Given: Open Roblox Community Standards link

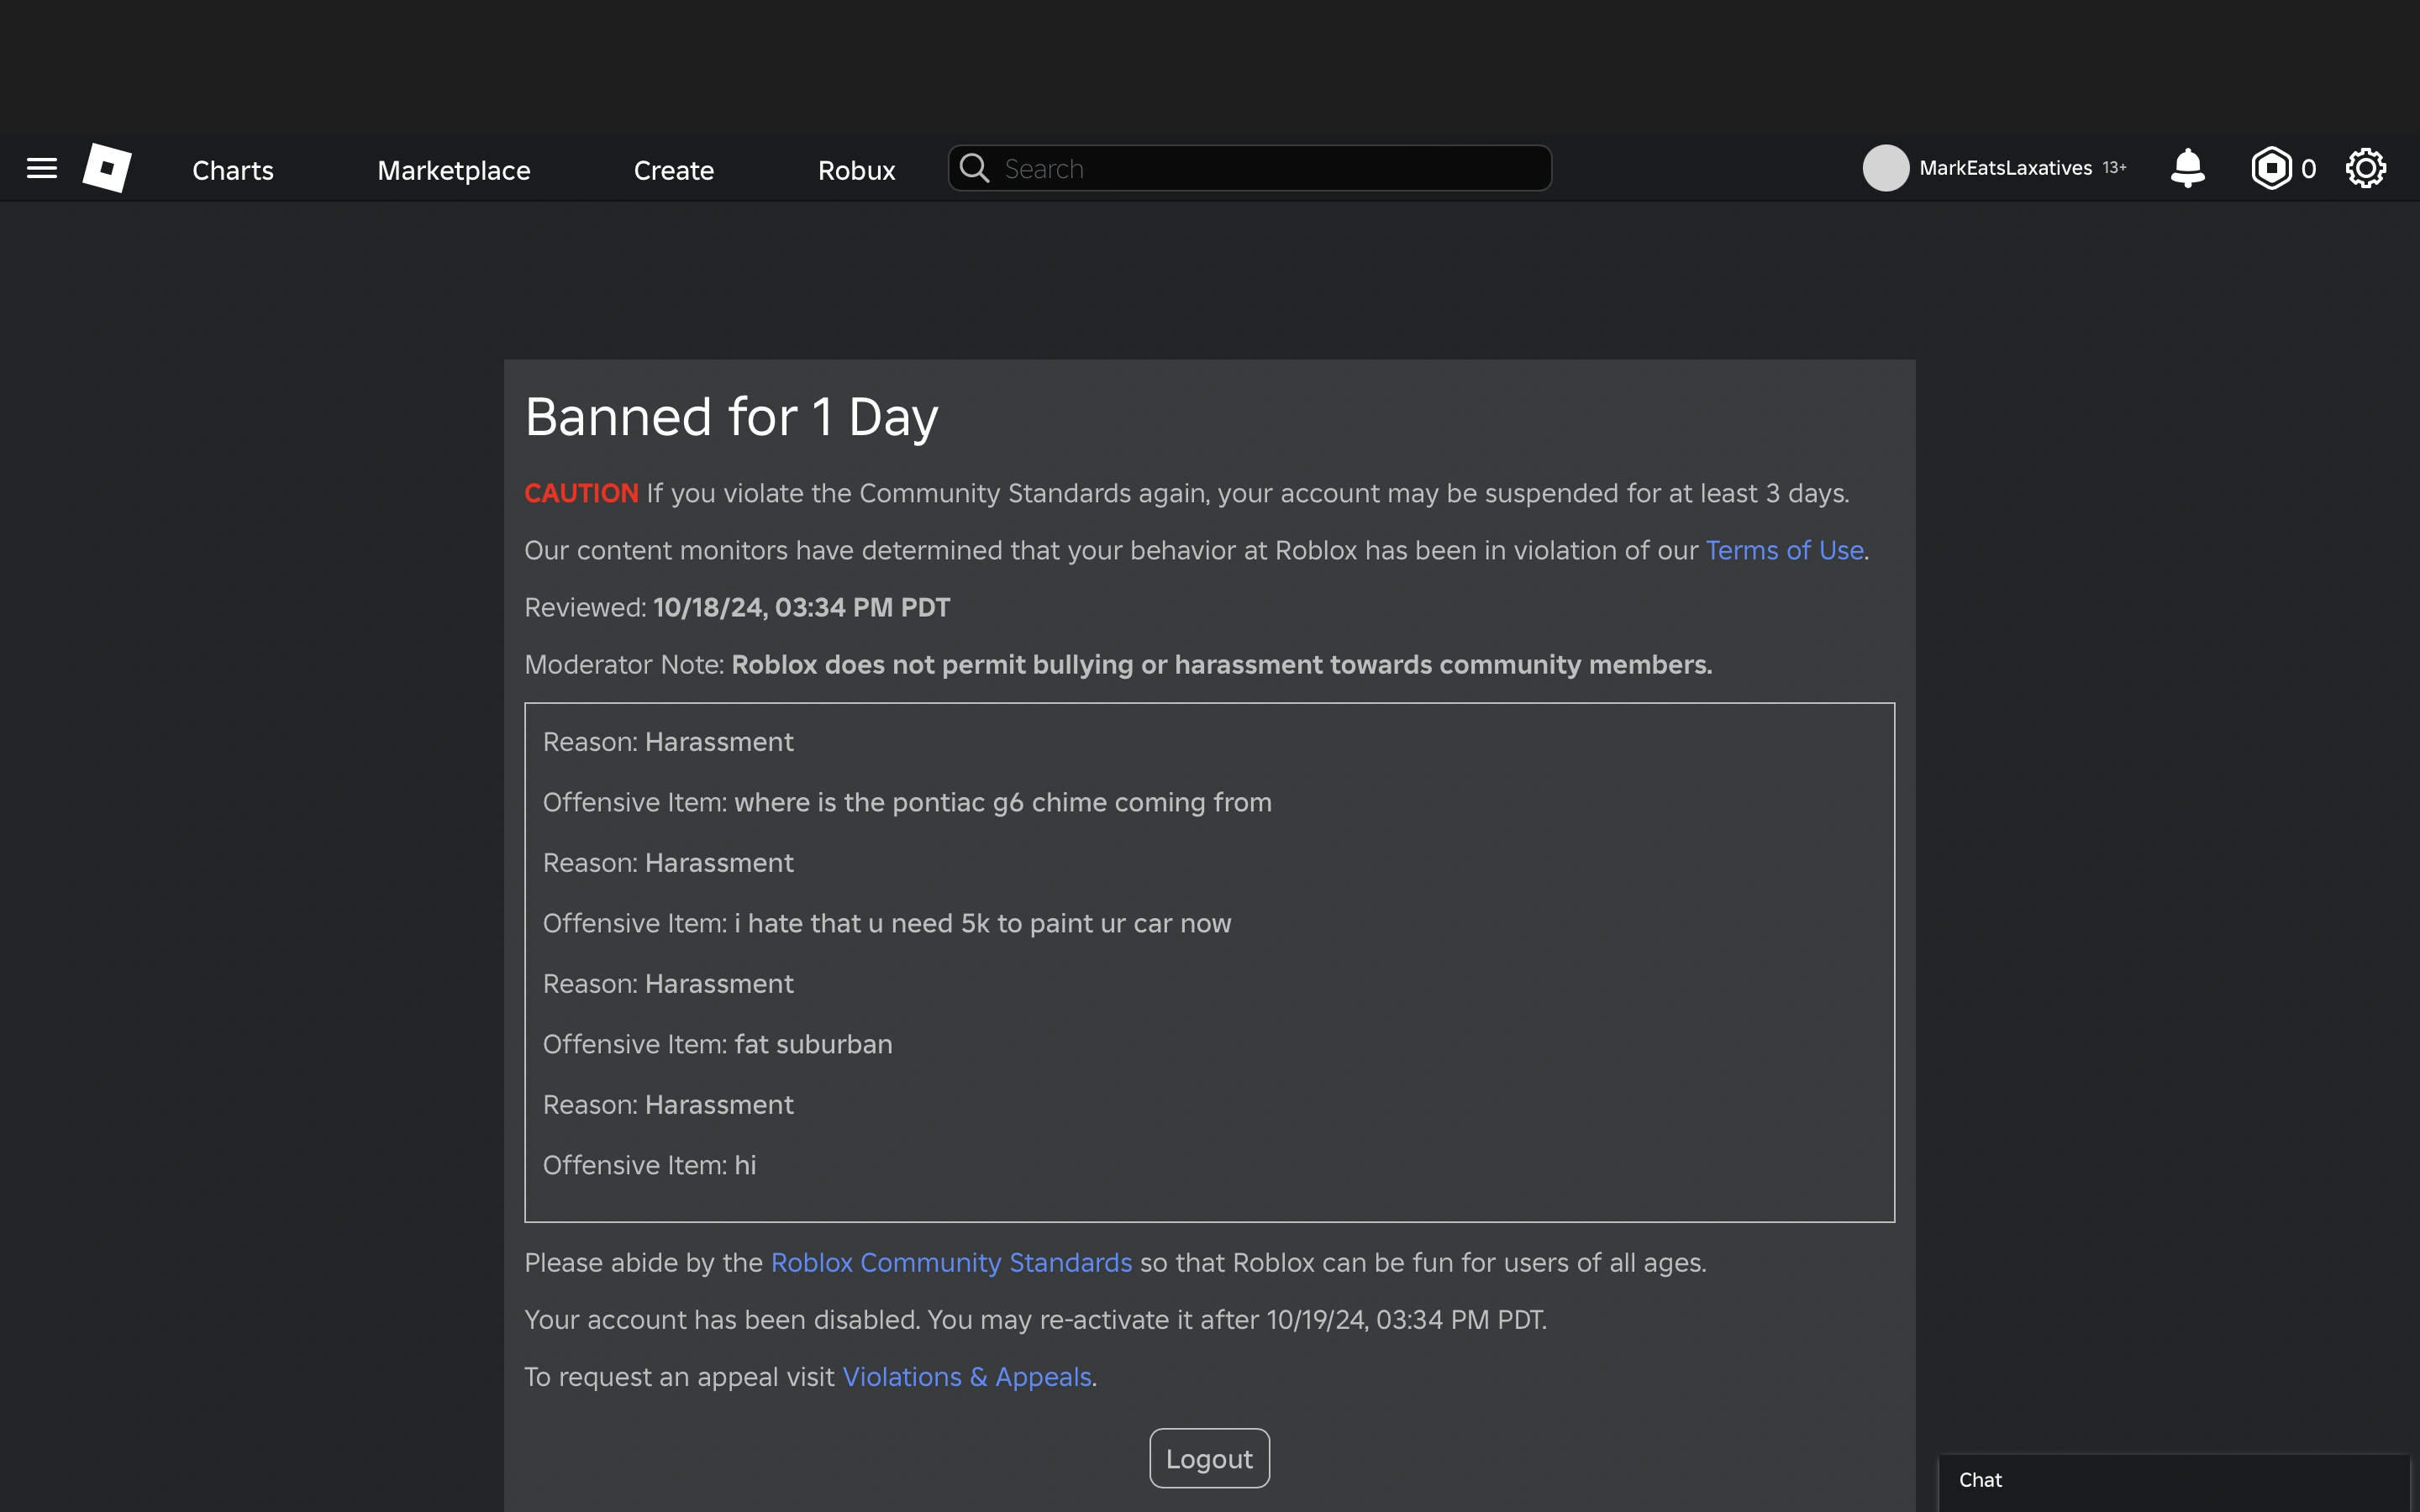Looking at the screenshot, I should pyautogui.click(x=950, y=1262).
